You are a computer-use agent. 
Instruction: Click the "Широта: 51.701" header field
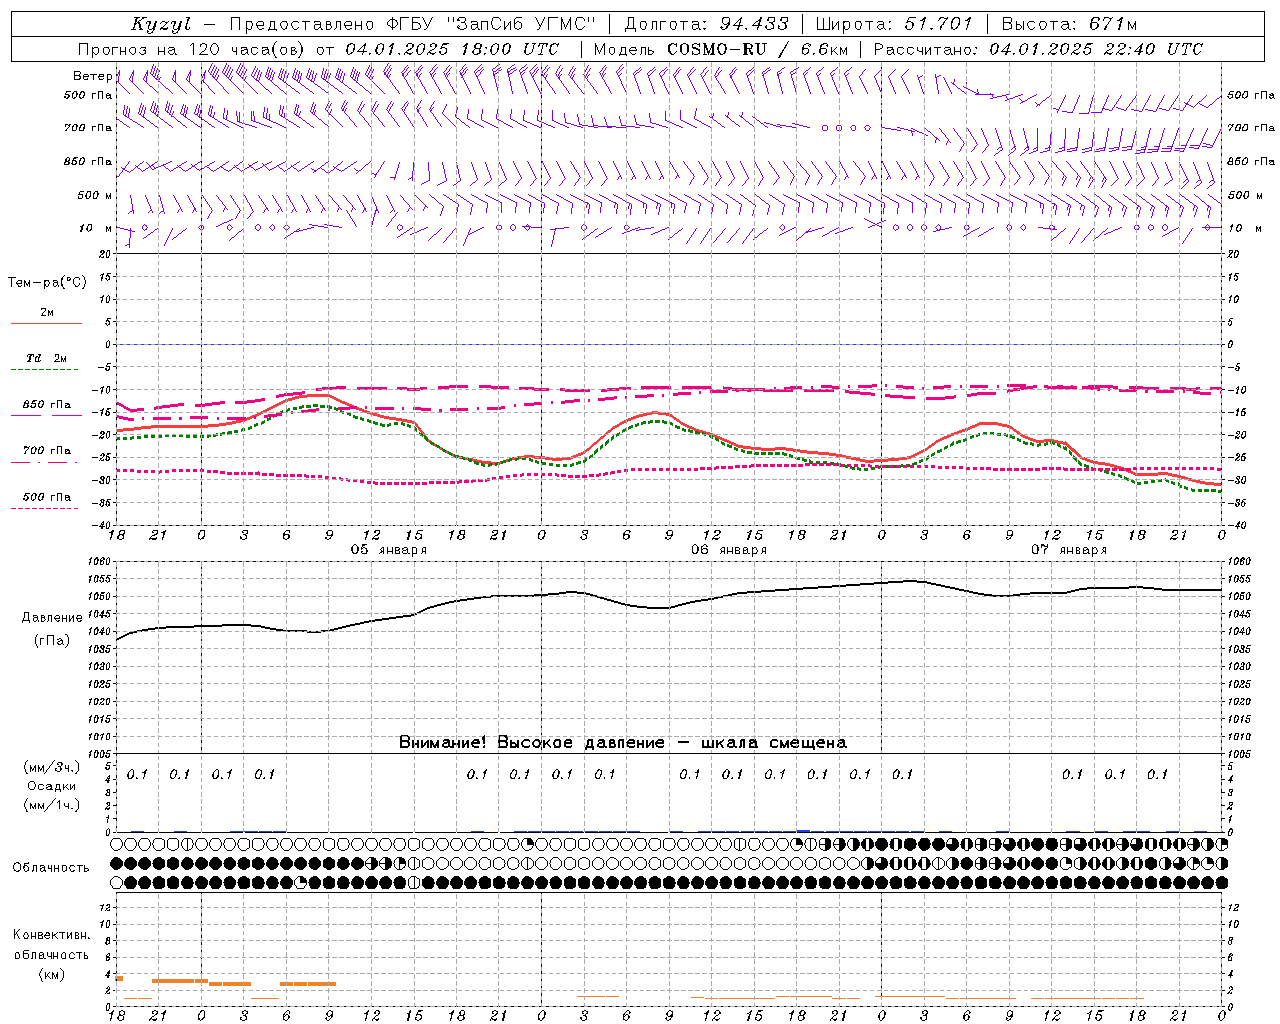[x=895, y=24]
